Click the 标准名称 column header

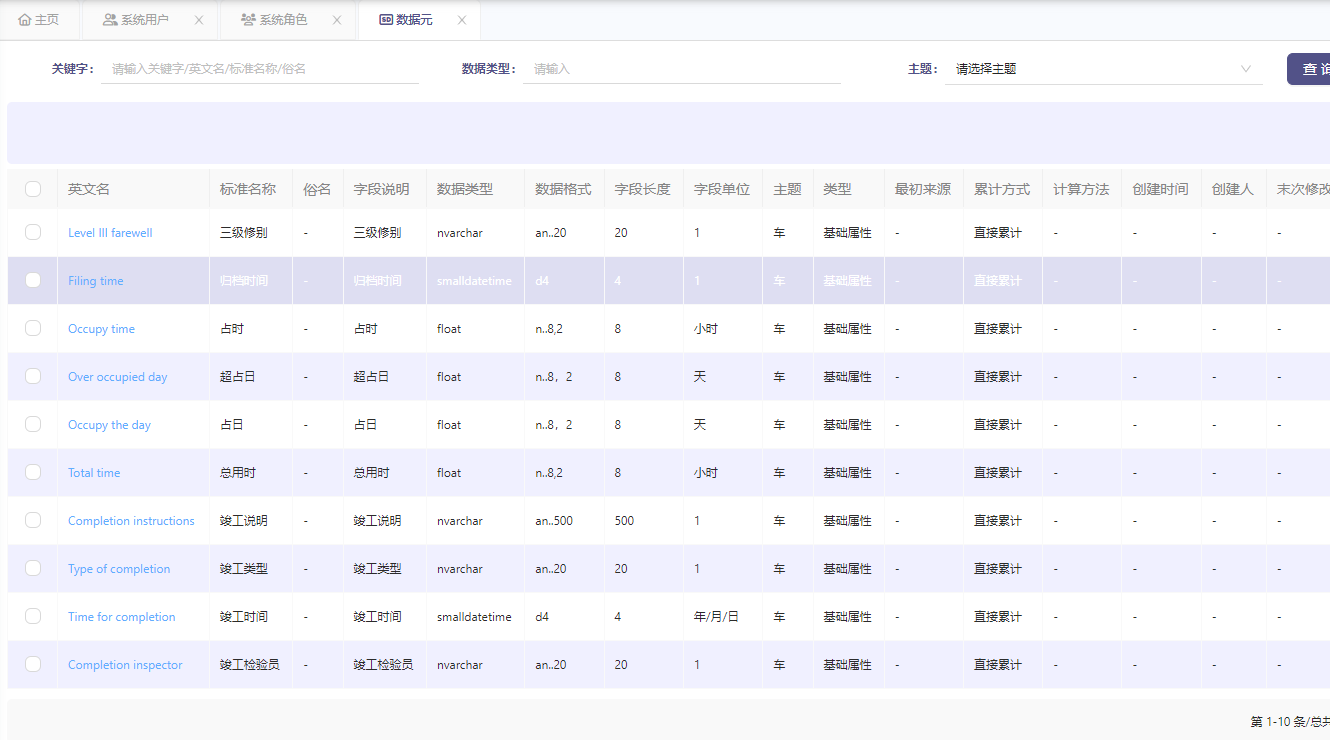251,189
